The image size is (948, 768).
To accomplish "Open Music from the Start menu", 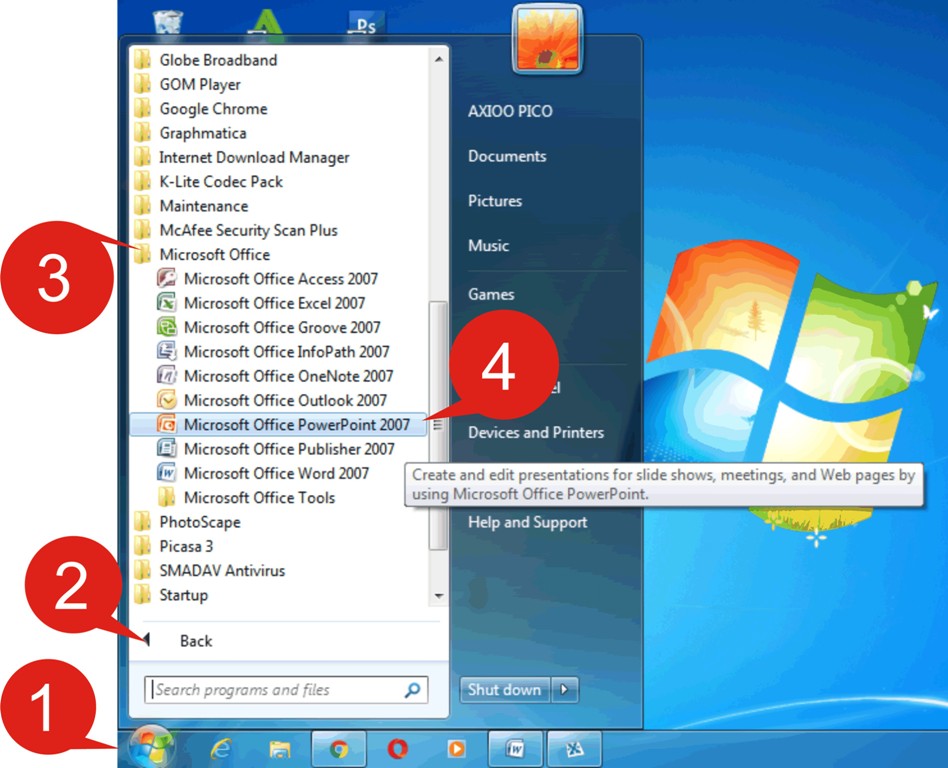I will coord(489,246).
